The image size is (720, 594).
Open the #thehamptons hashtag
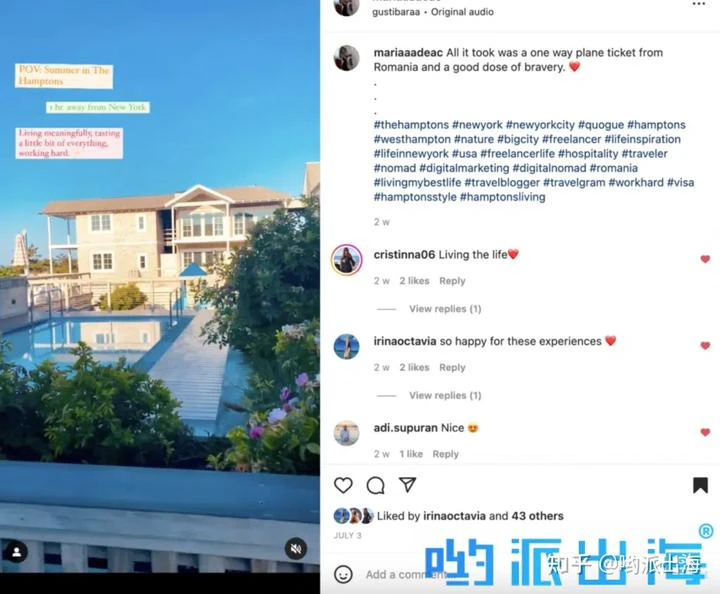pyautogui.click(x=411, y=125)
